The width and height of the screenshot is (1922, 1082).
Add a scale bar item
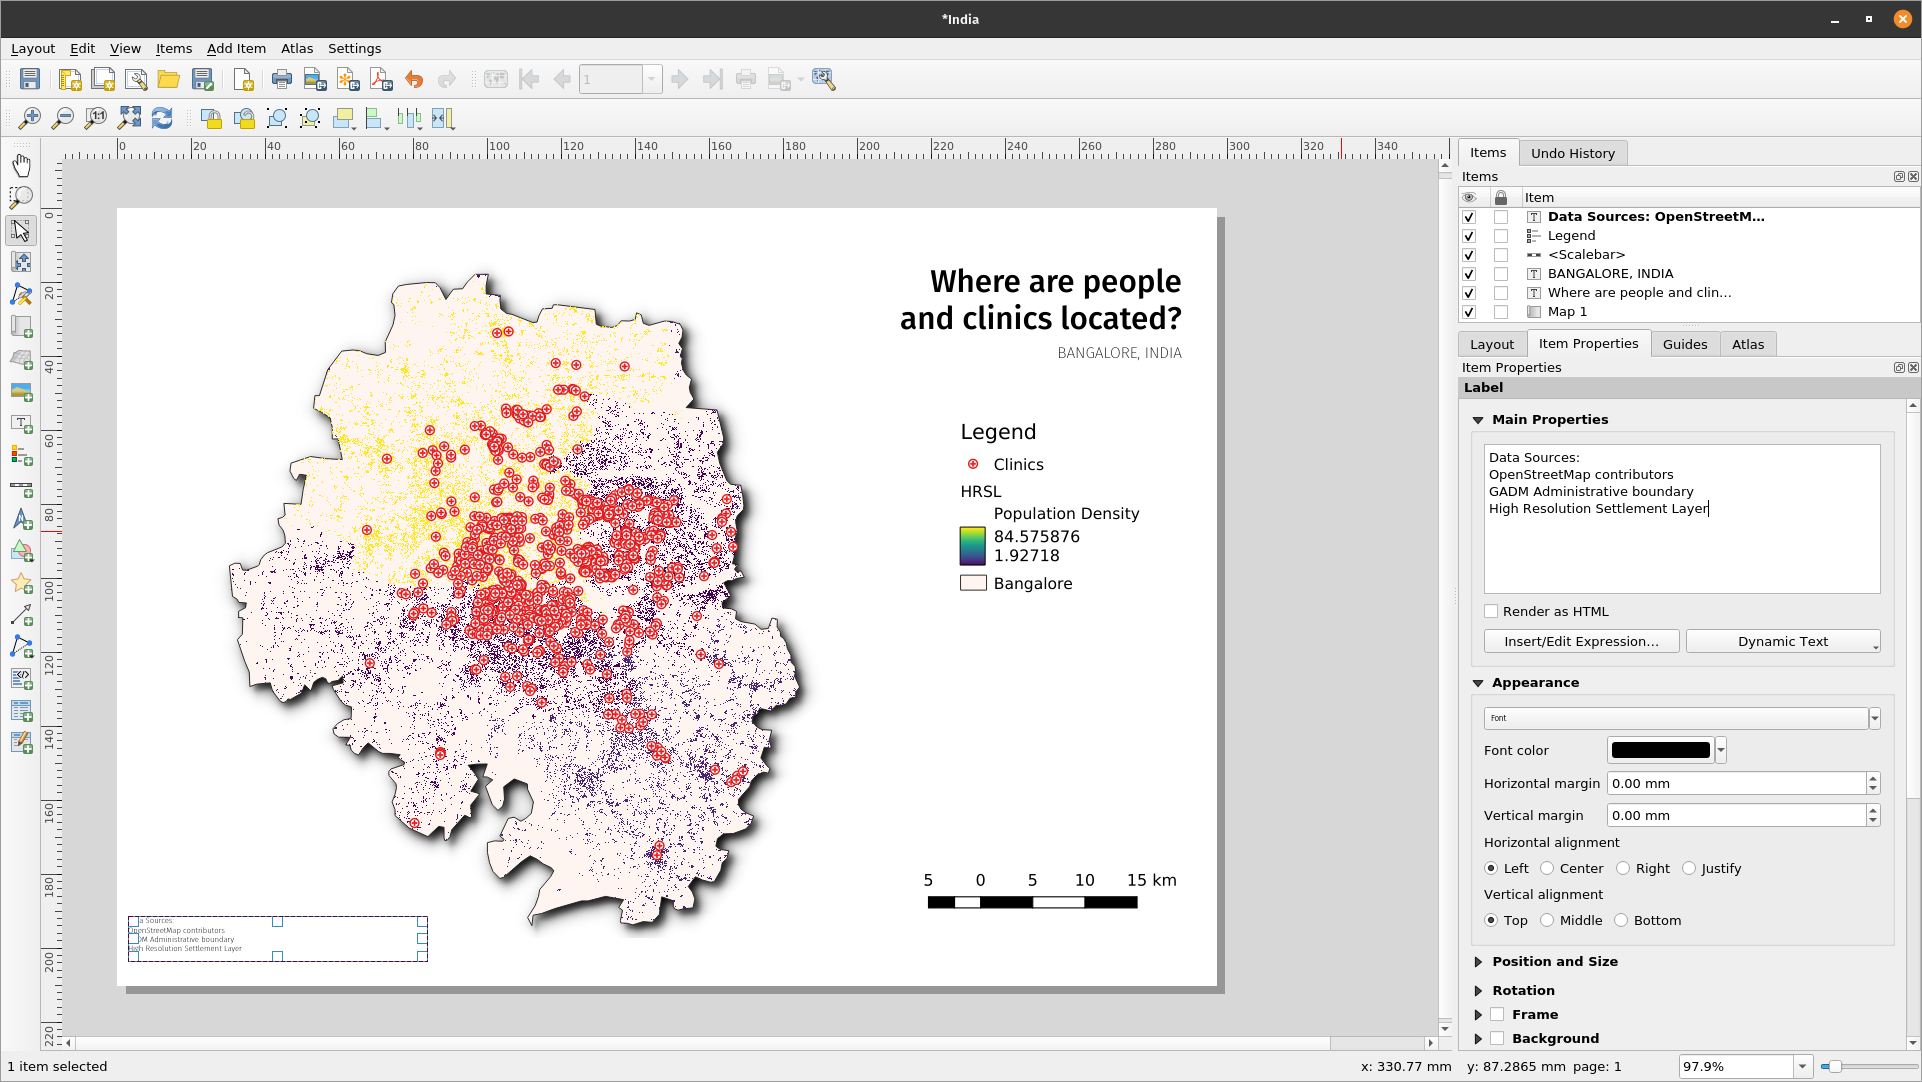21,488
